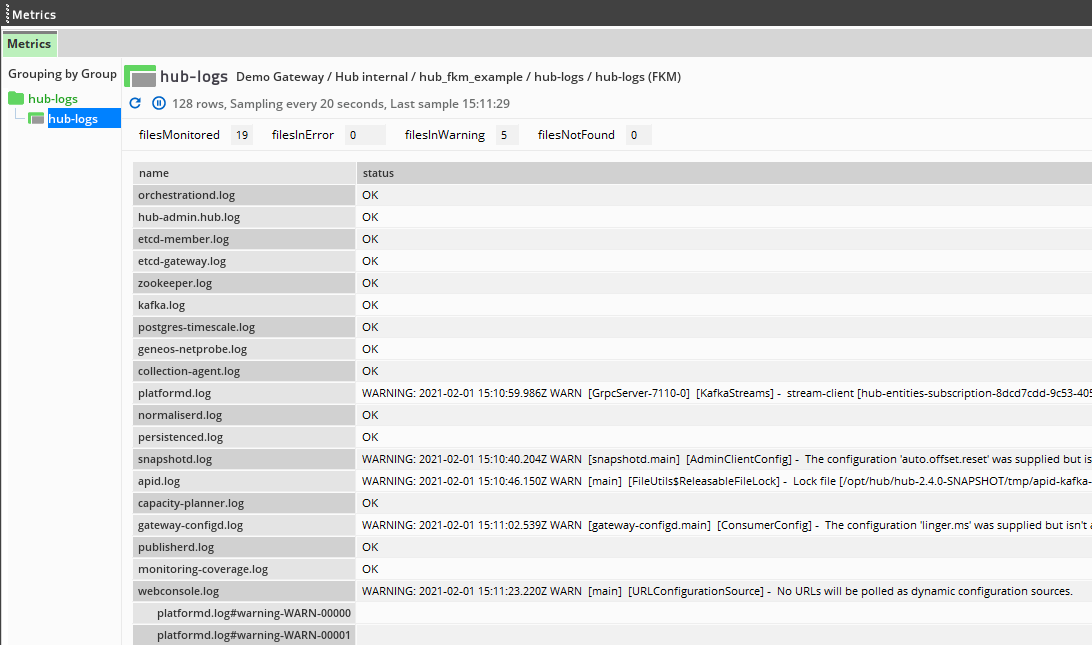The height and width of the screenshot is (645, 1092).
Task: Pause sampling with the pause icon
Action: 158,104
